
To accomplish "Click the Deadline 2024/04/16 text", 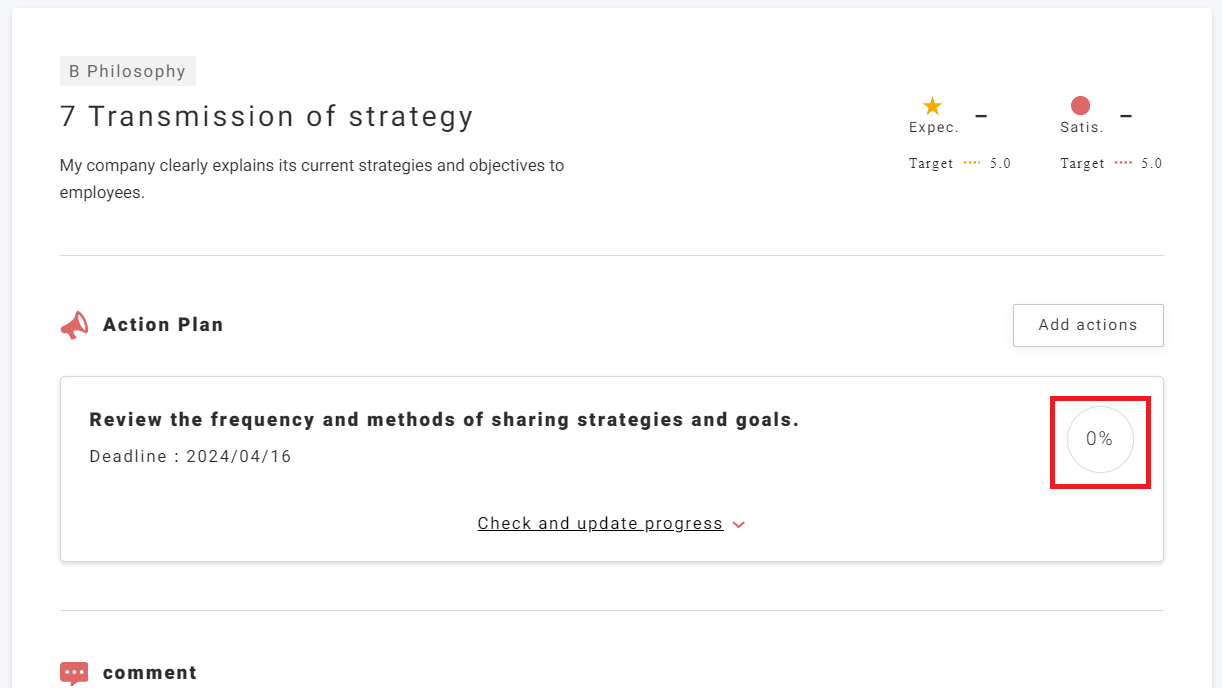I will pos(190,457).
